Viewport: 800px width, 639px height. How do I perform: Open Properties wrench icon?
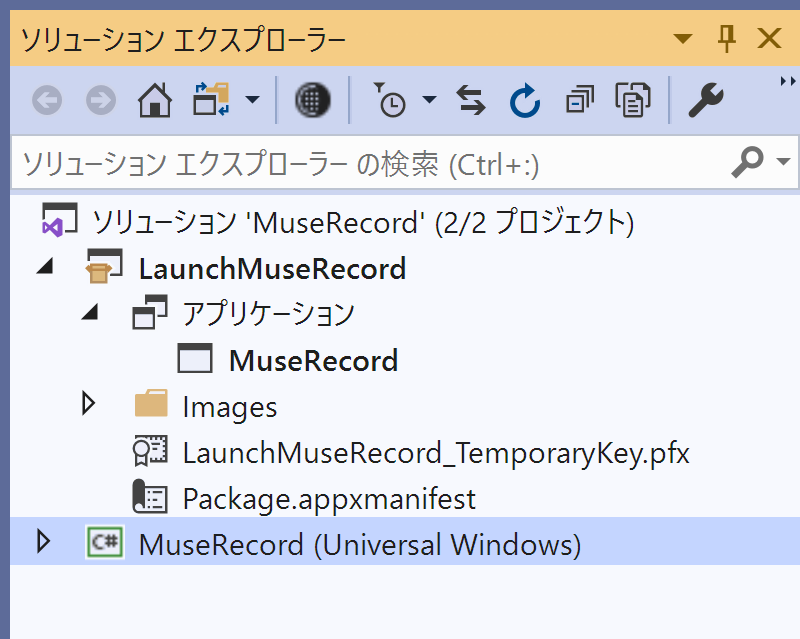pyautogui.click(x=706, y=100)
